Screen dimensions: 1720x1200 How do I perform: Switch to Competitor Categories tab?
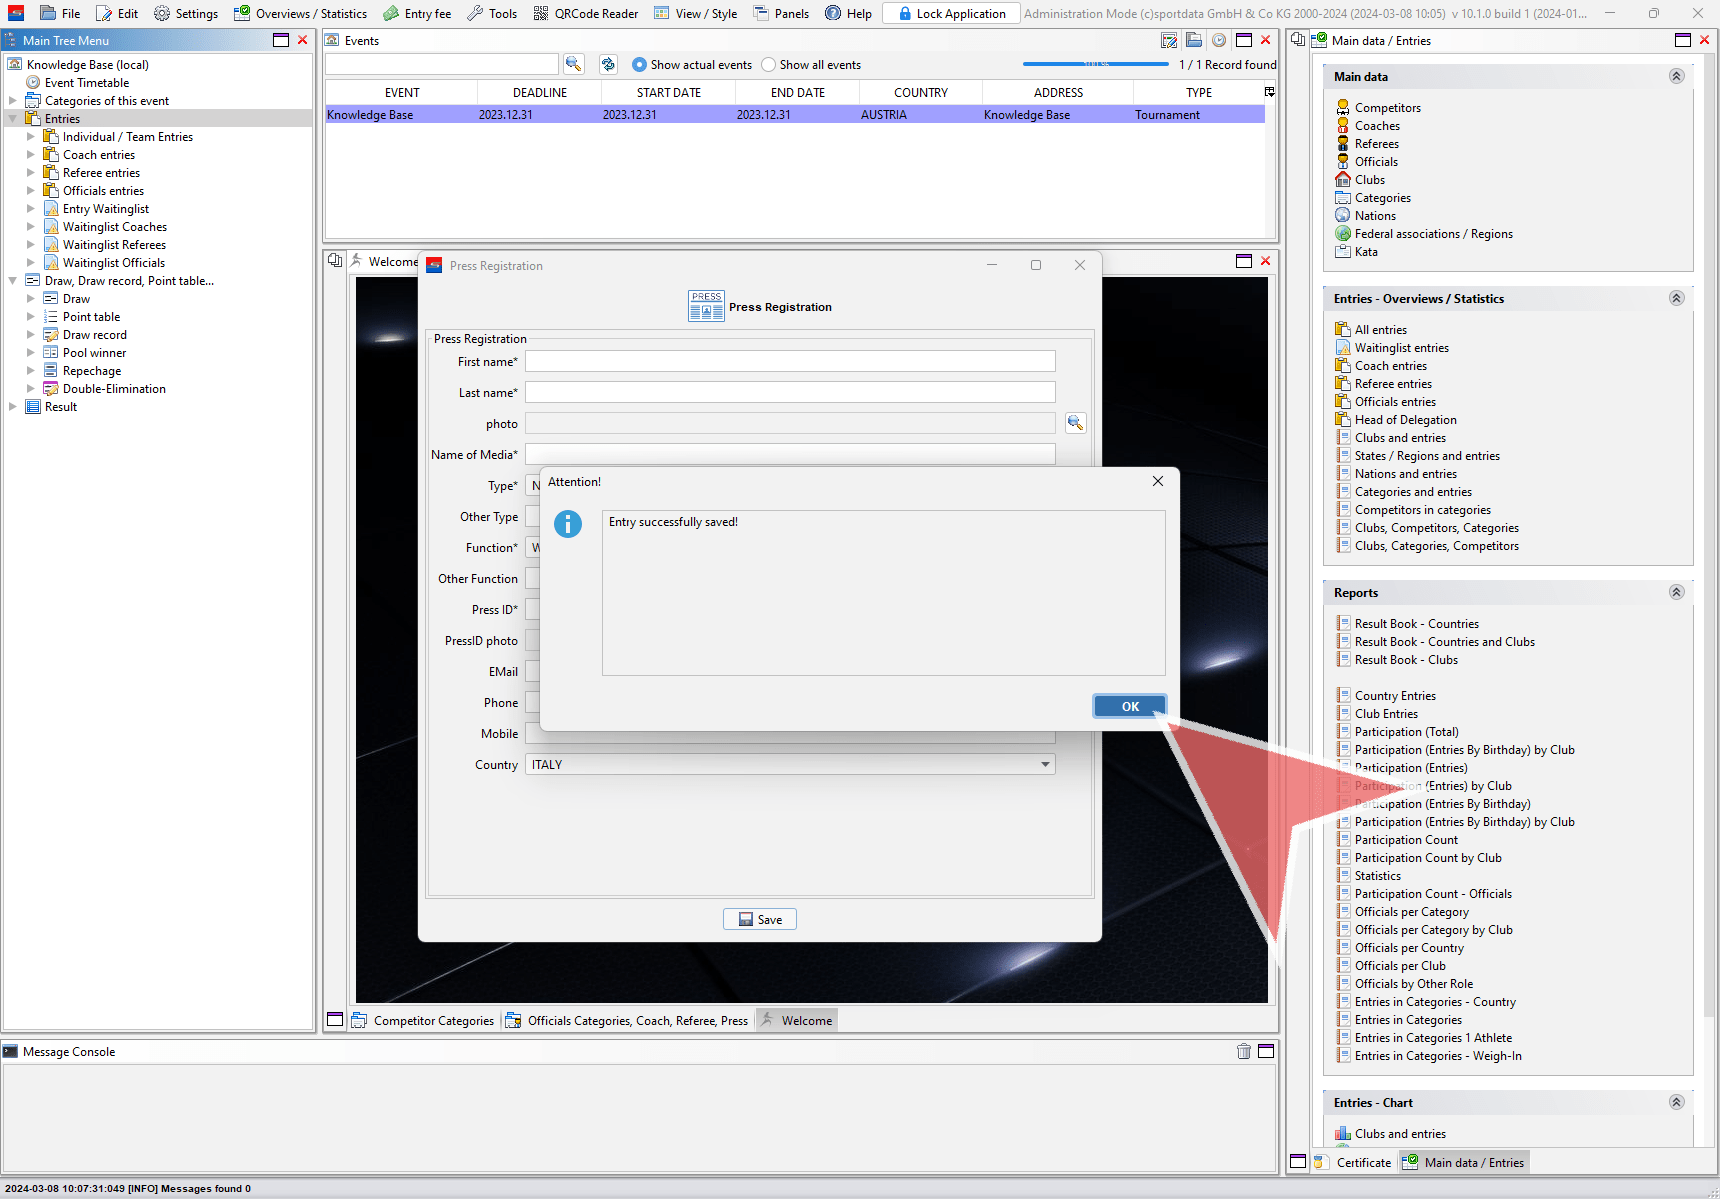click(x=423, y=1021)
